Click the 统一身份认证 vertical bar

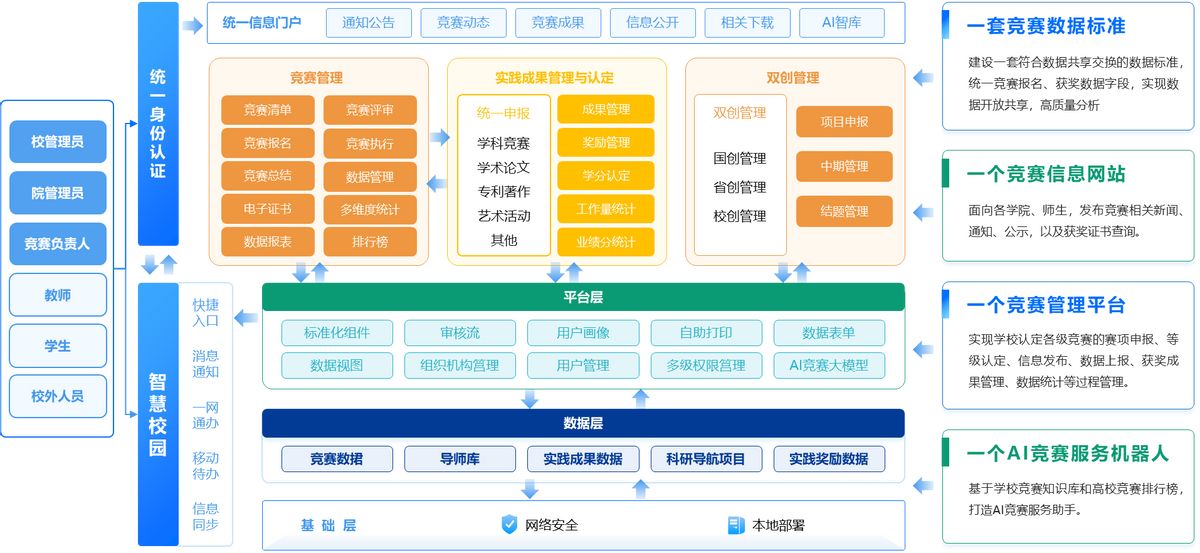[158, 123]
